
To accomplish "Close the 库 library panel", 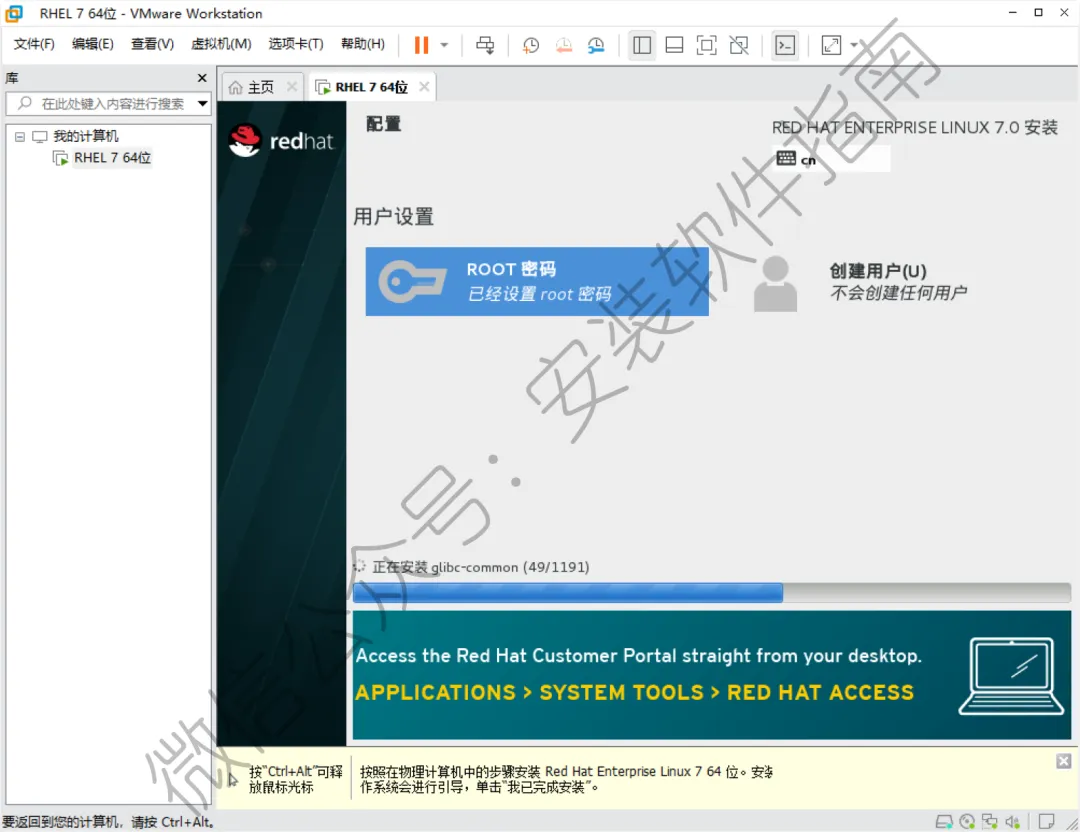I will (x=202, y=78).
